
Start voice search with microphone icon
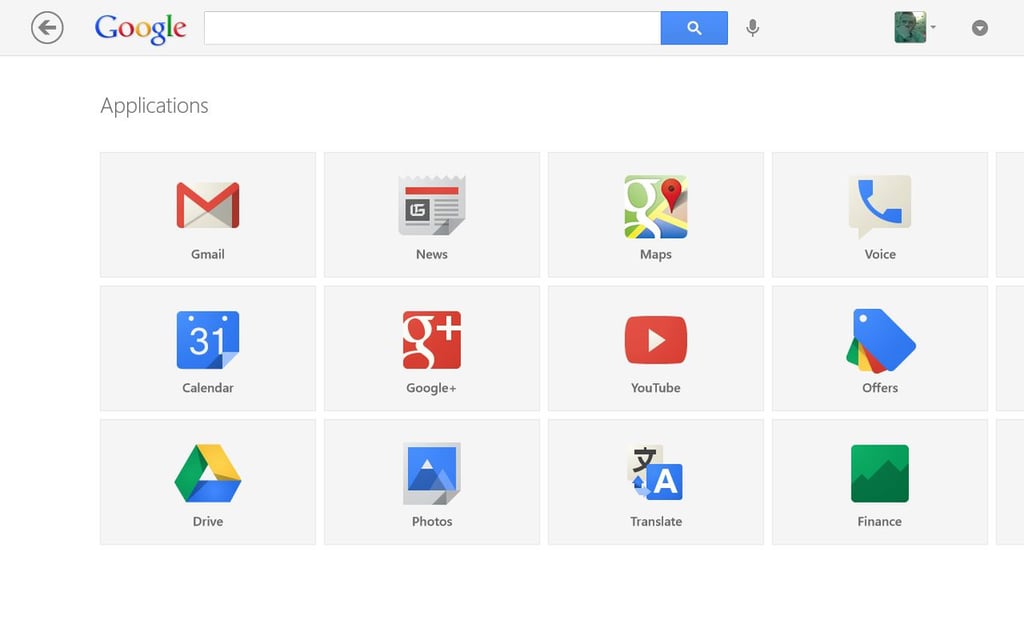click(752, 28)
